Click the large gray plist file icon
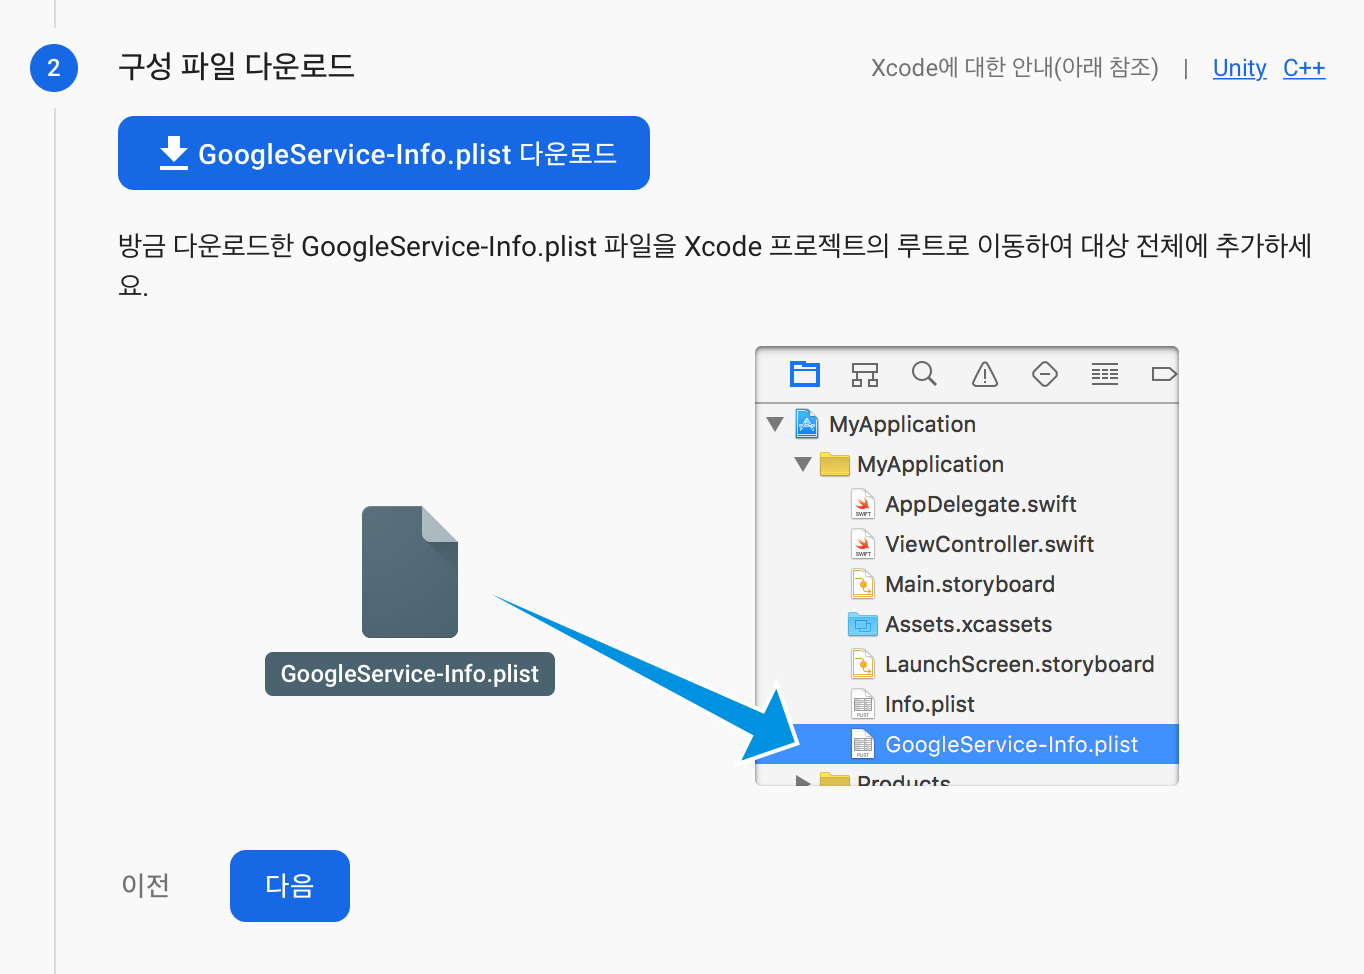1364x974 pixels. (x=410, y=572)
